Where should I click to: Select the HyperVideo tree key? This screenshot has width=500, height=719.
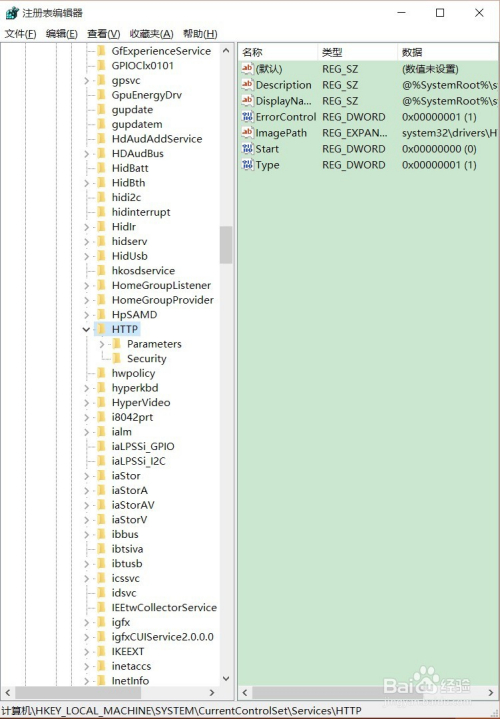click(141, 402)
